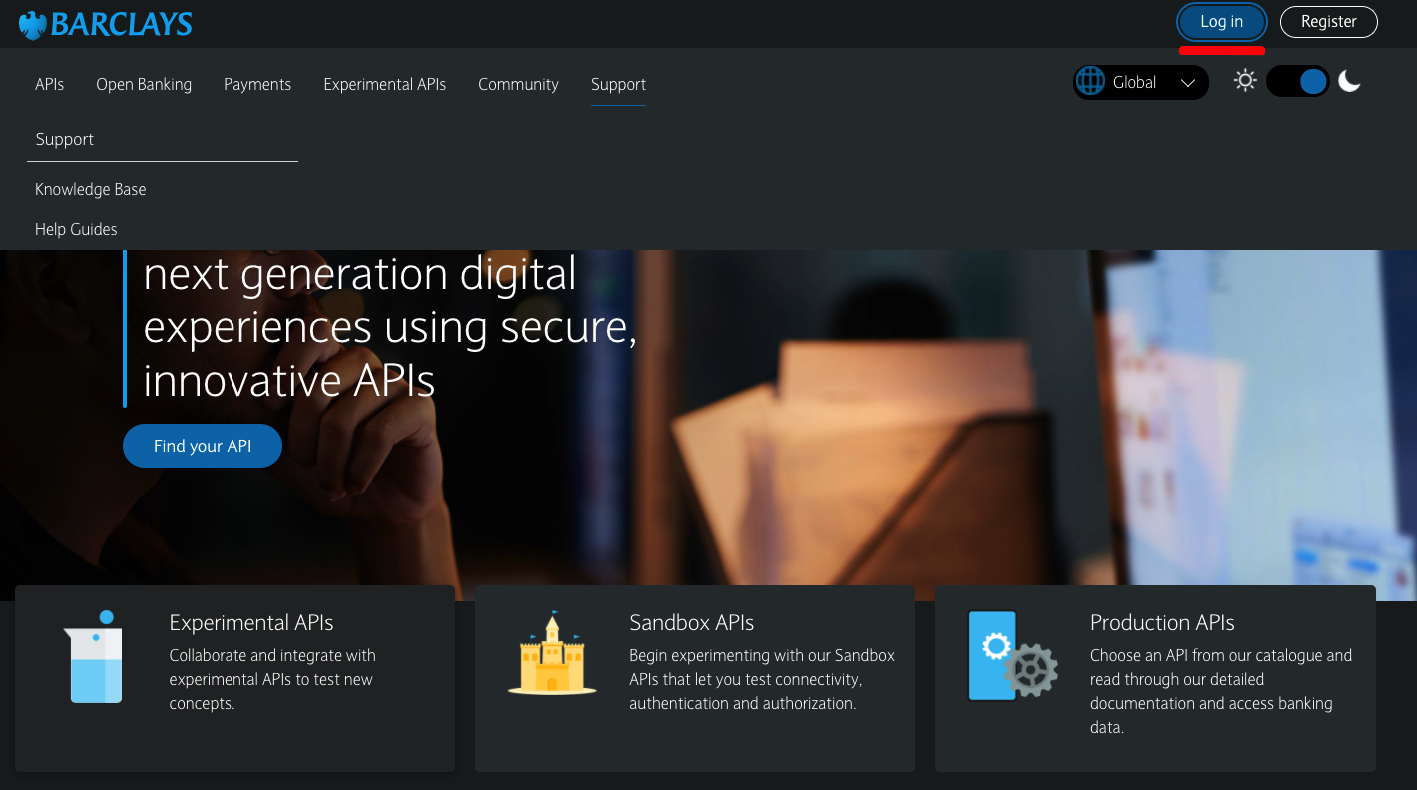Click the Find your API button
Image resolution: width=1417 pixels, height=790 pixels.
coord(202,446)
